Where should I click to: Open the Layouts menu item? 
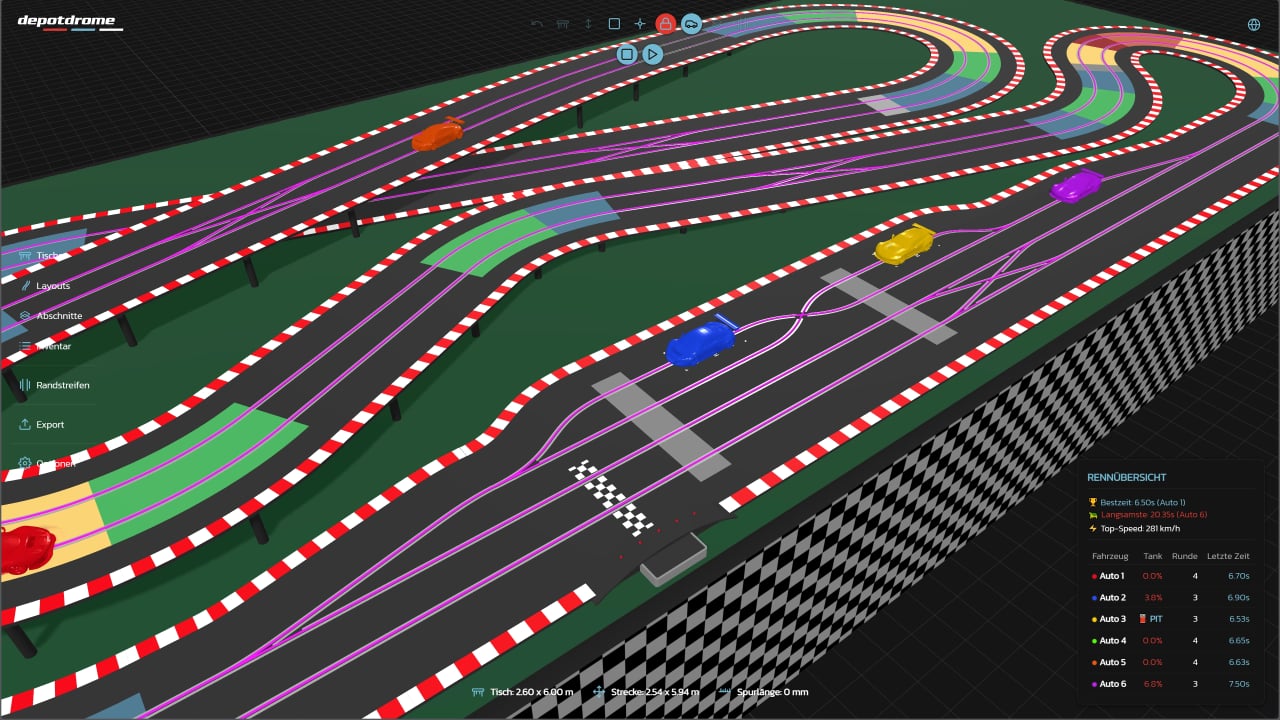(x=45, y=286)
